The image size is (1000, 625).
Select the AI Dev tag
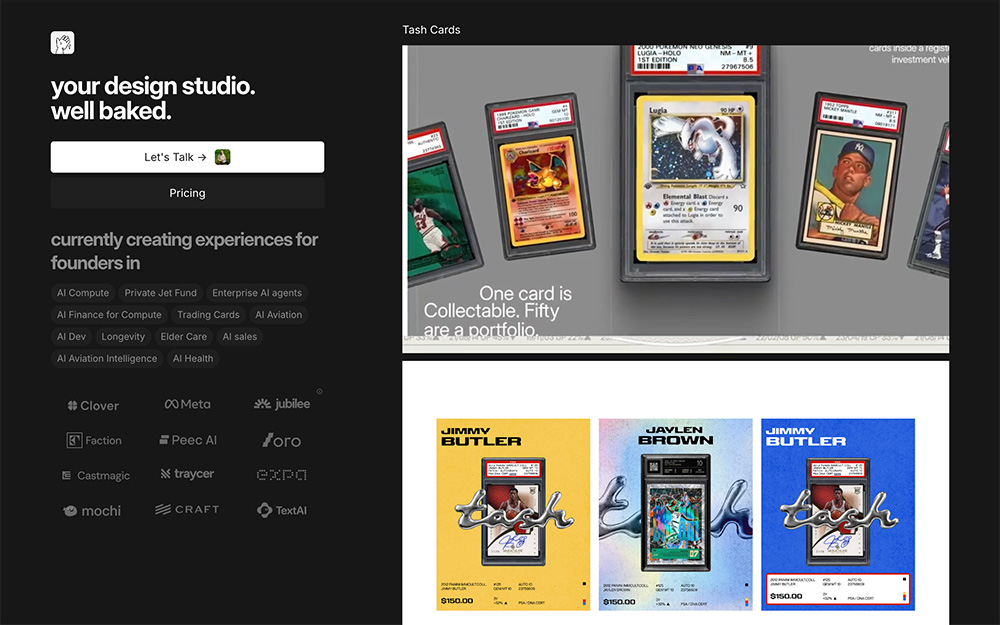(x=71, y=336)
